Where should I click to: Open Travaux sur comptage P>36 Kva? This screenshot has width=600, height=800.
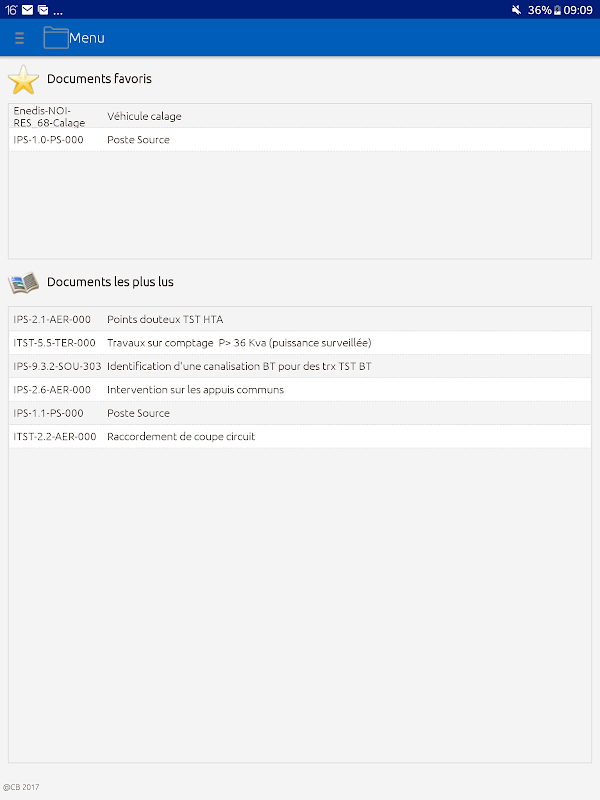pyautogui.click(x=238, y=343)
